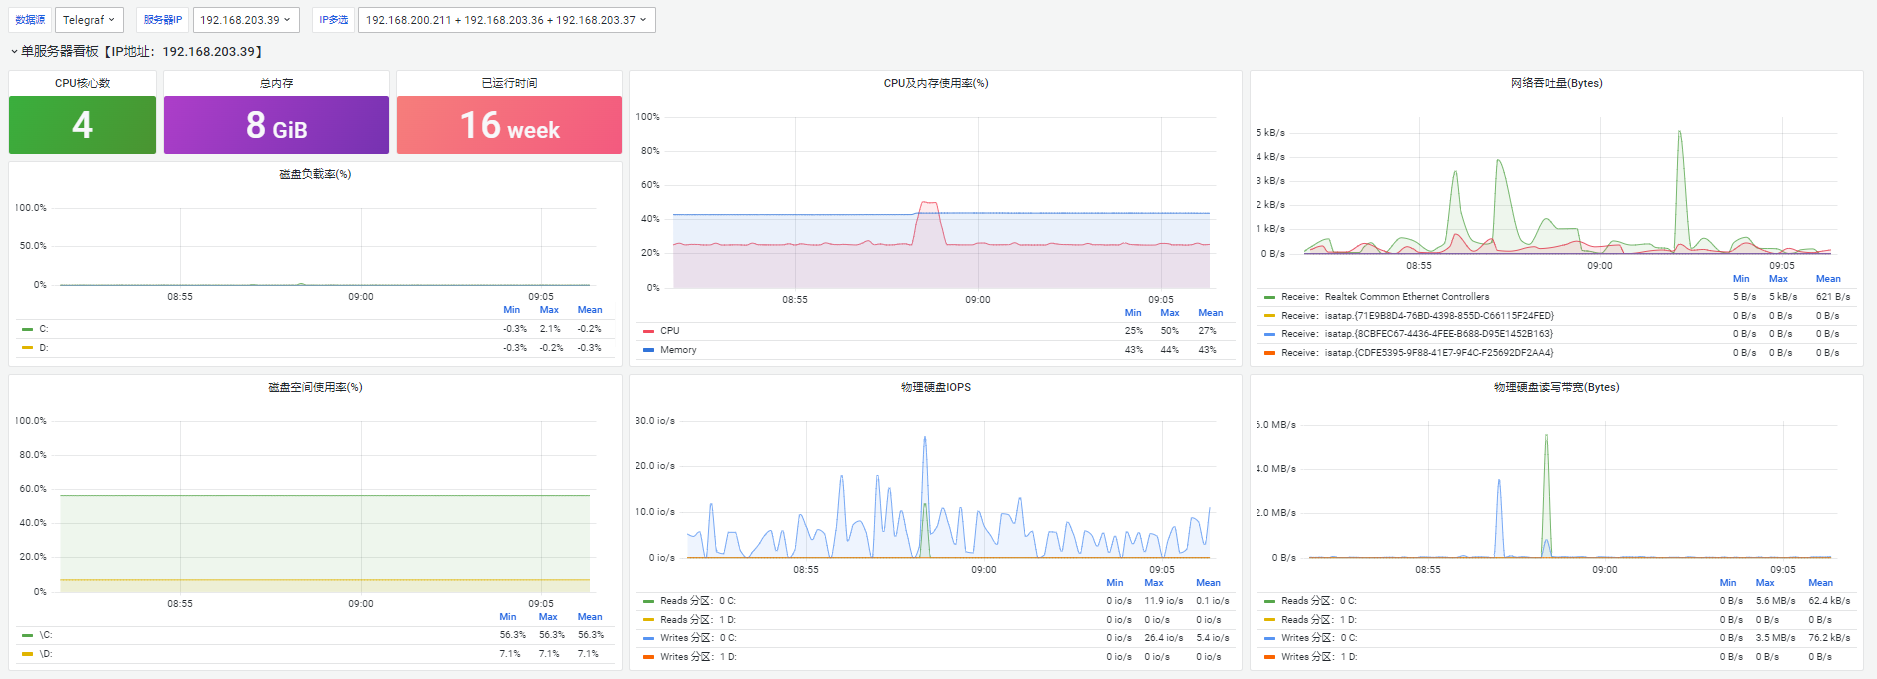Change the blue Memory series color swatch
This screenshot has width=1877, height=679.
tap(649, 350)
